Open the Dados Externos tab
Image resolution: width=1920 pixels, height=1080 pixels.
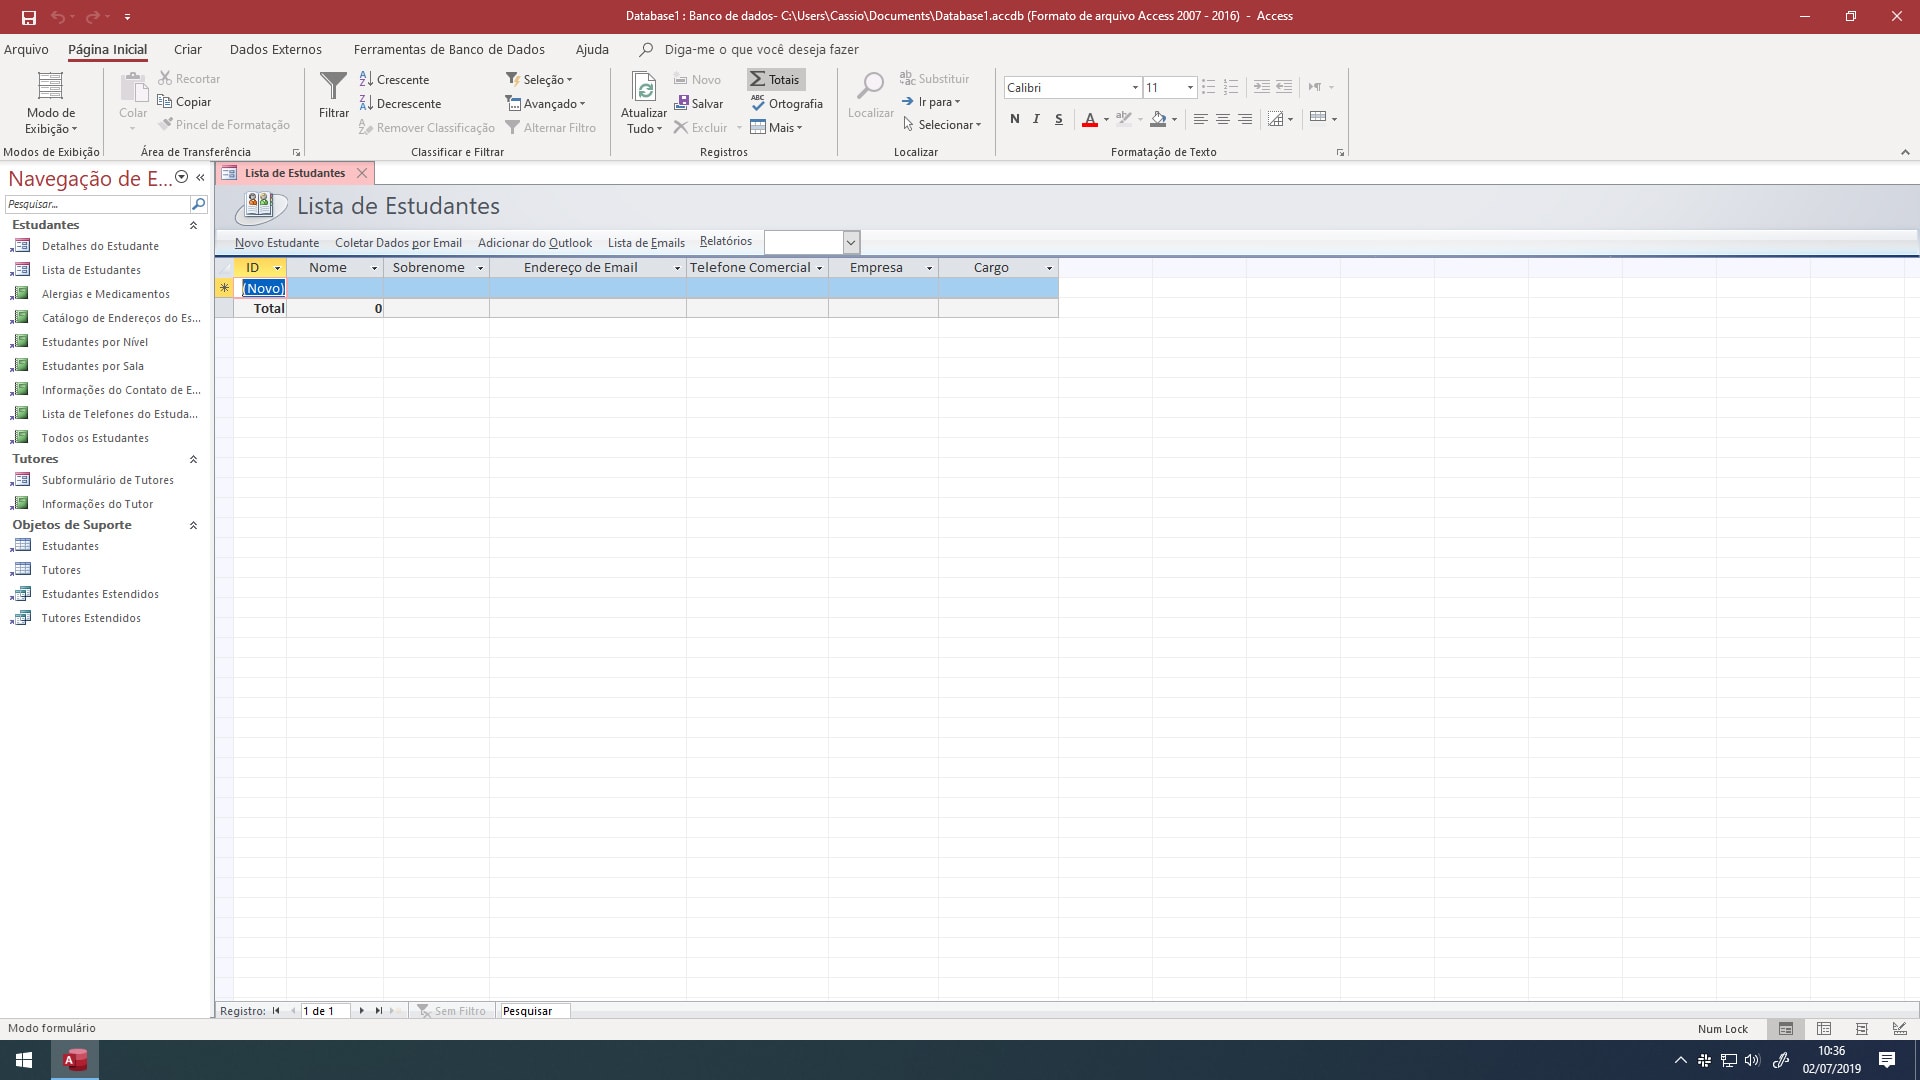(275, 49)
